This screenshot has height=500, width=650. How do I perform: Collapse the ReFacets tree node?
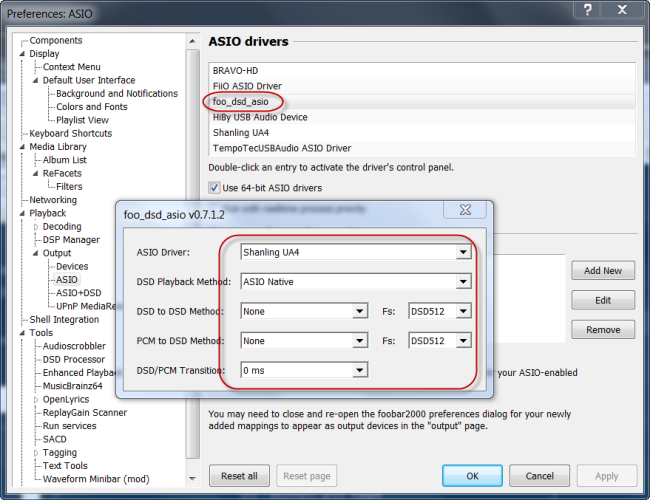(36, 173)
